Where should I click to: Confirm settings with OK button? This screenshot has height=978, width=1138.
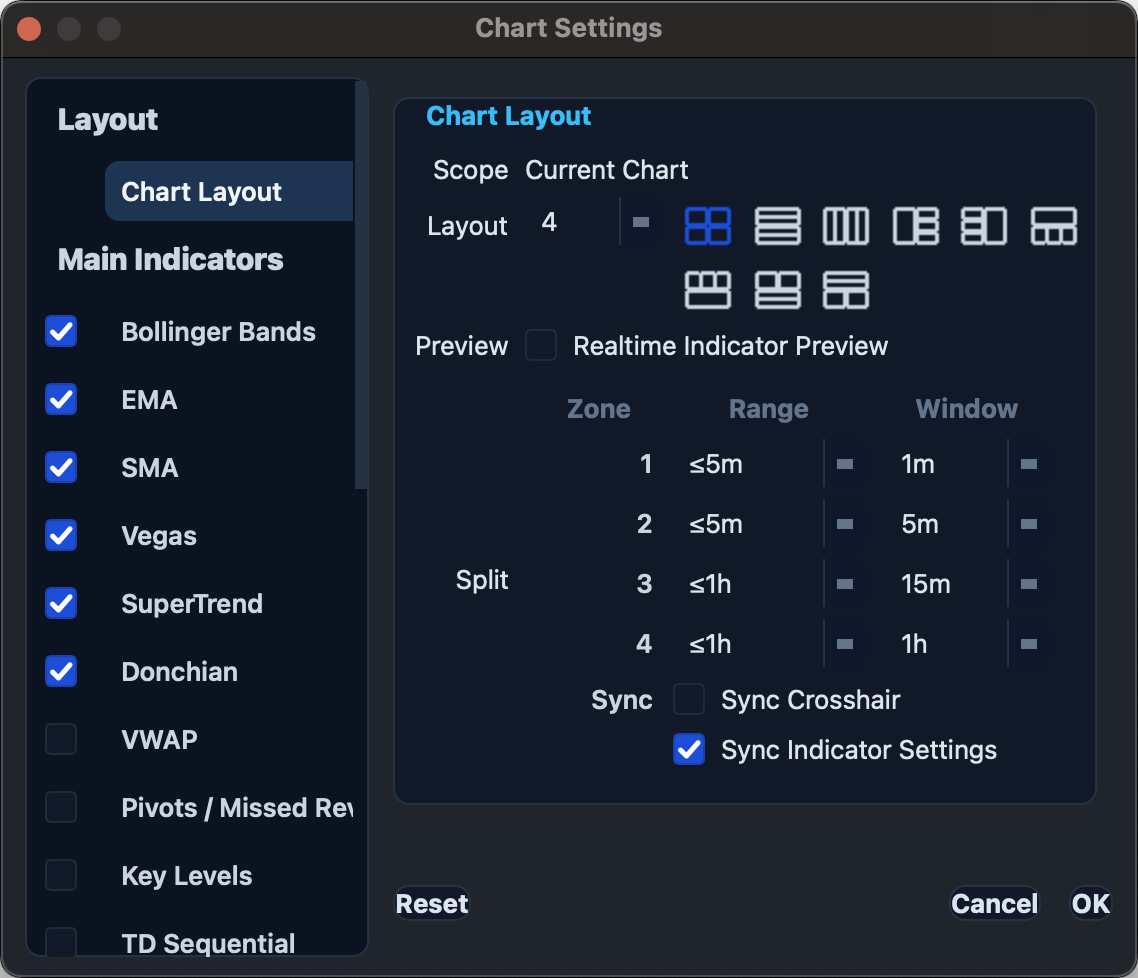point(1091,903)
